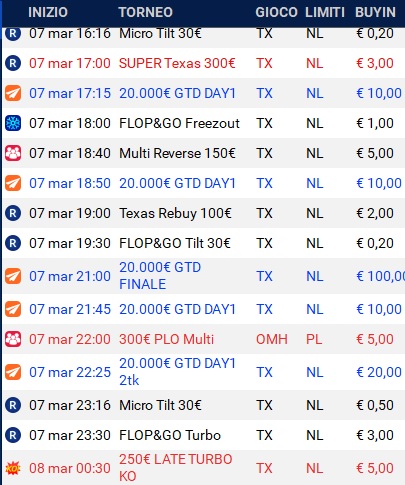The height and width of the screenshot is (485, 405).
Task: Open the SUPER Texas 300€ tournament
Action: tap(177, 63)
